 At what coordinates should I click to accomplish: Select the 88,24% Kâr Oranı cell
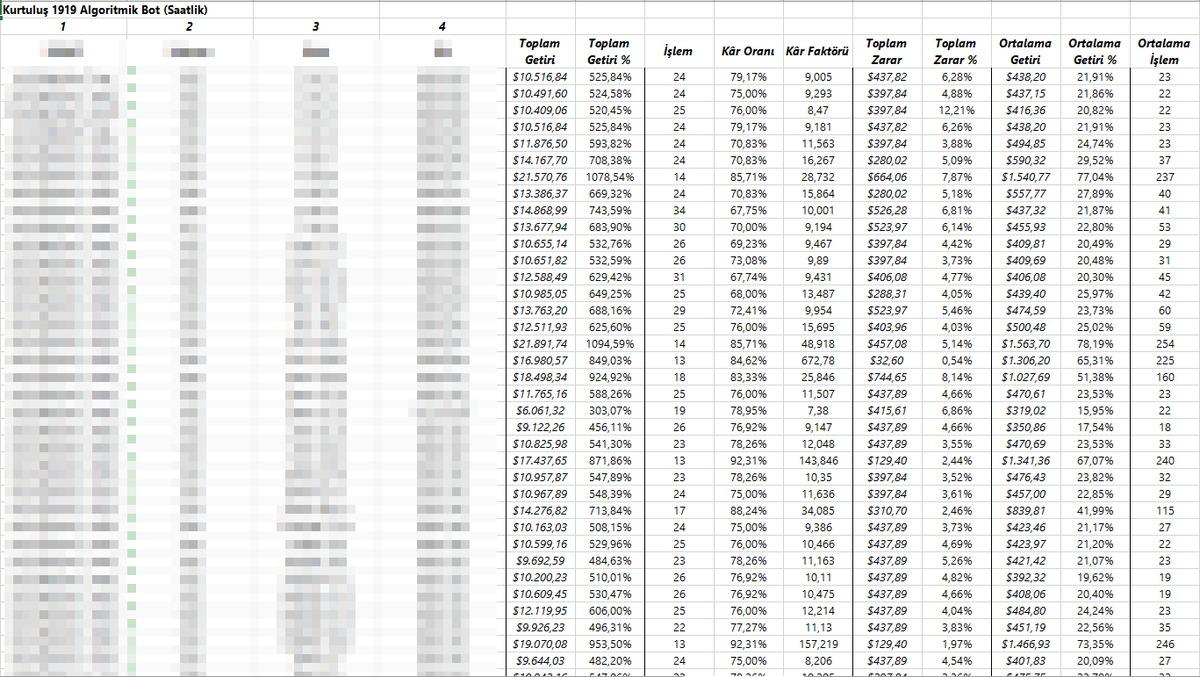click(x=748, y=512)
